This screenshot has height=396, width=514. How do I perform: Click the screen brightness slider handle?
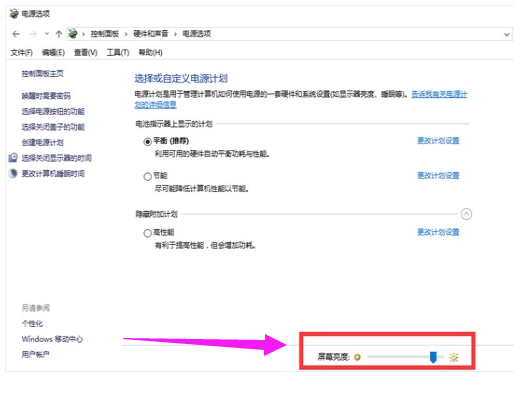tap(433, 357)
